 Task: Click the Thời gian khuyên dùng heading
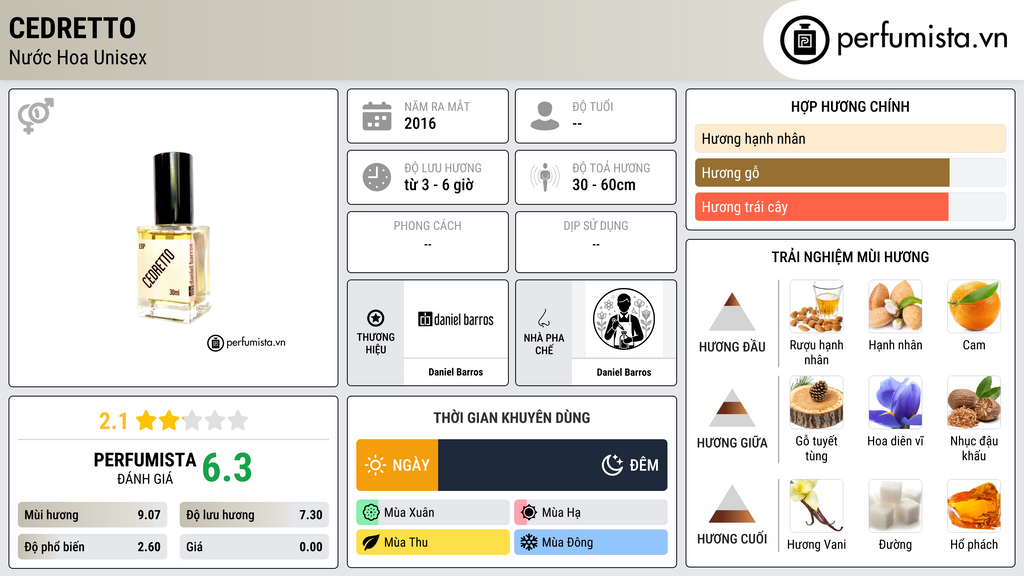512,417
